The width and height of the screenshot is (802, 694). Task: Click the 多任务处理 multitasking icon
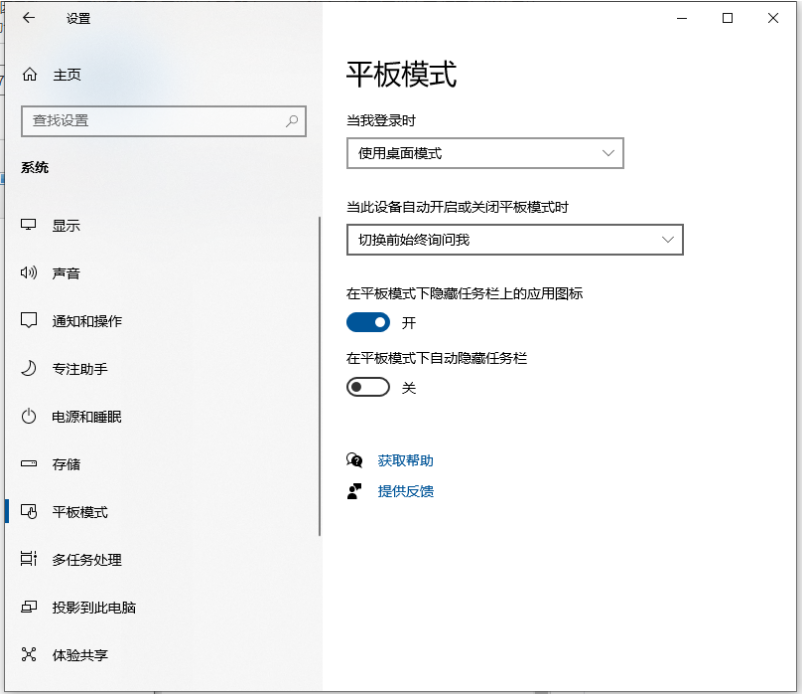[30, 560]
